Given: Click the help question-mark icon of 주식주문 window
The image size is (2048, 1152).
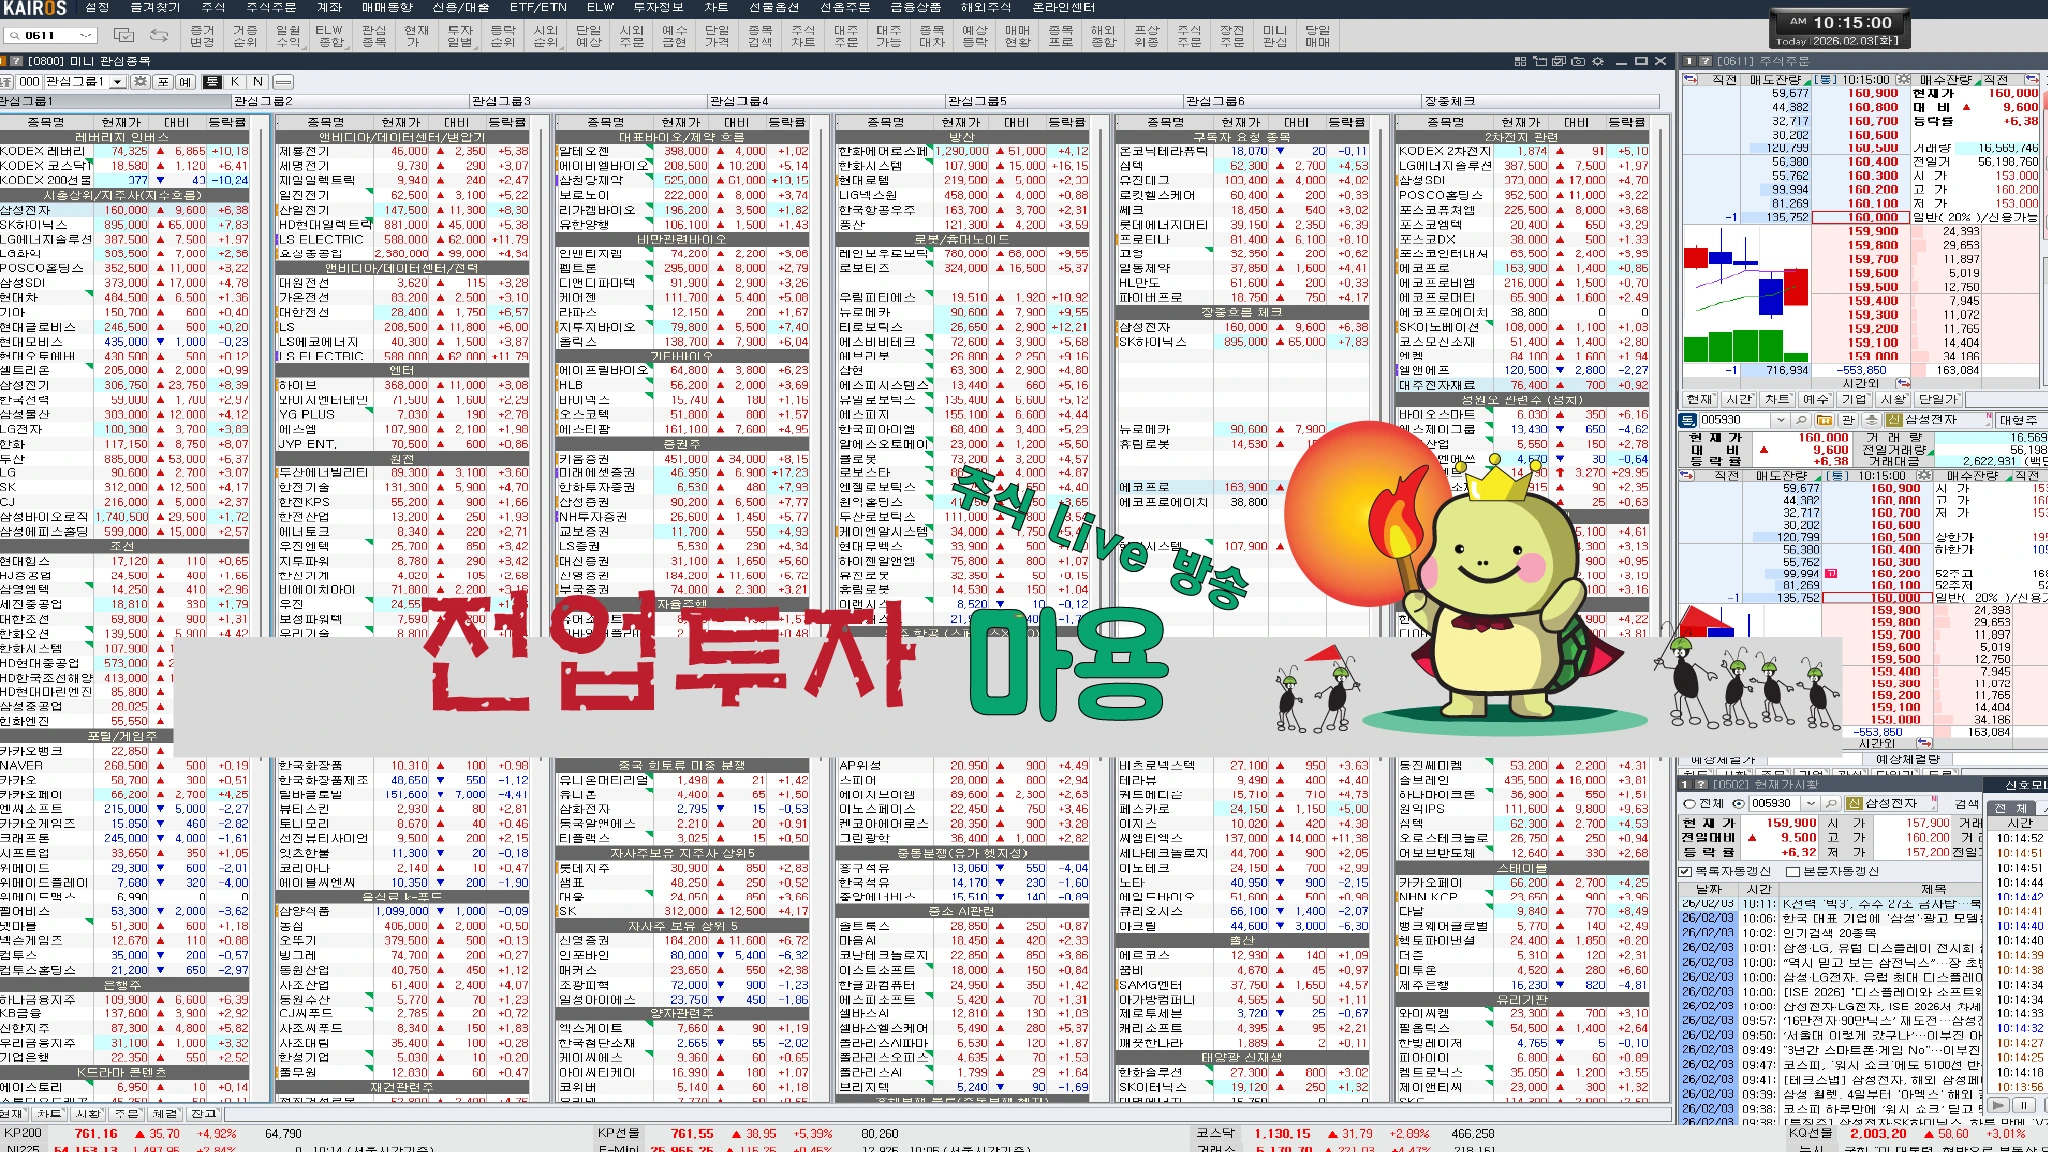Looking at the screenshot, I should 1706,61.
